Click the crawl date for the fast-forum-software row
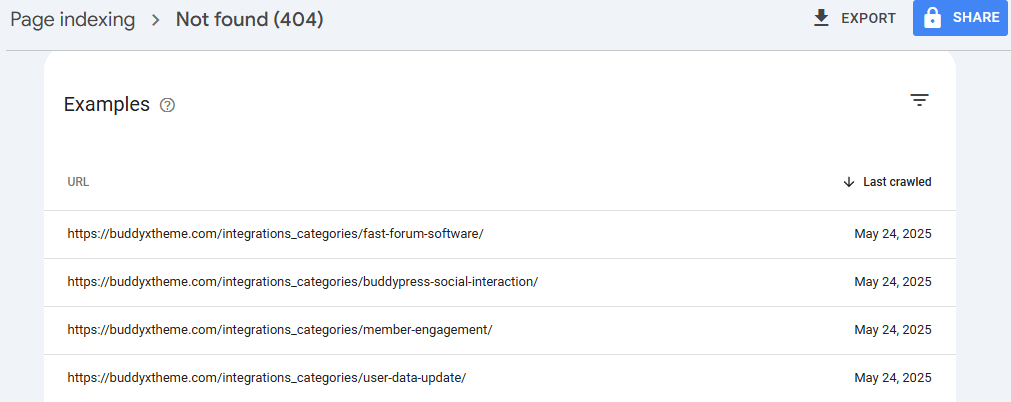This screenshot has height=402, width=1011. 892,234
